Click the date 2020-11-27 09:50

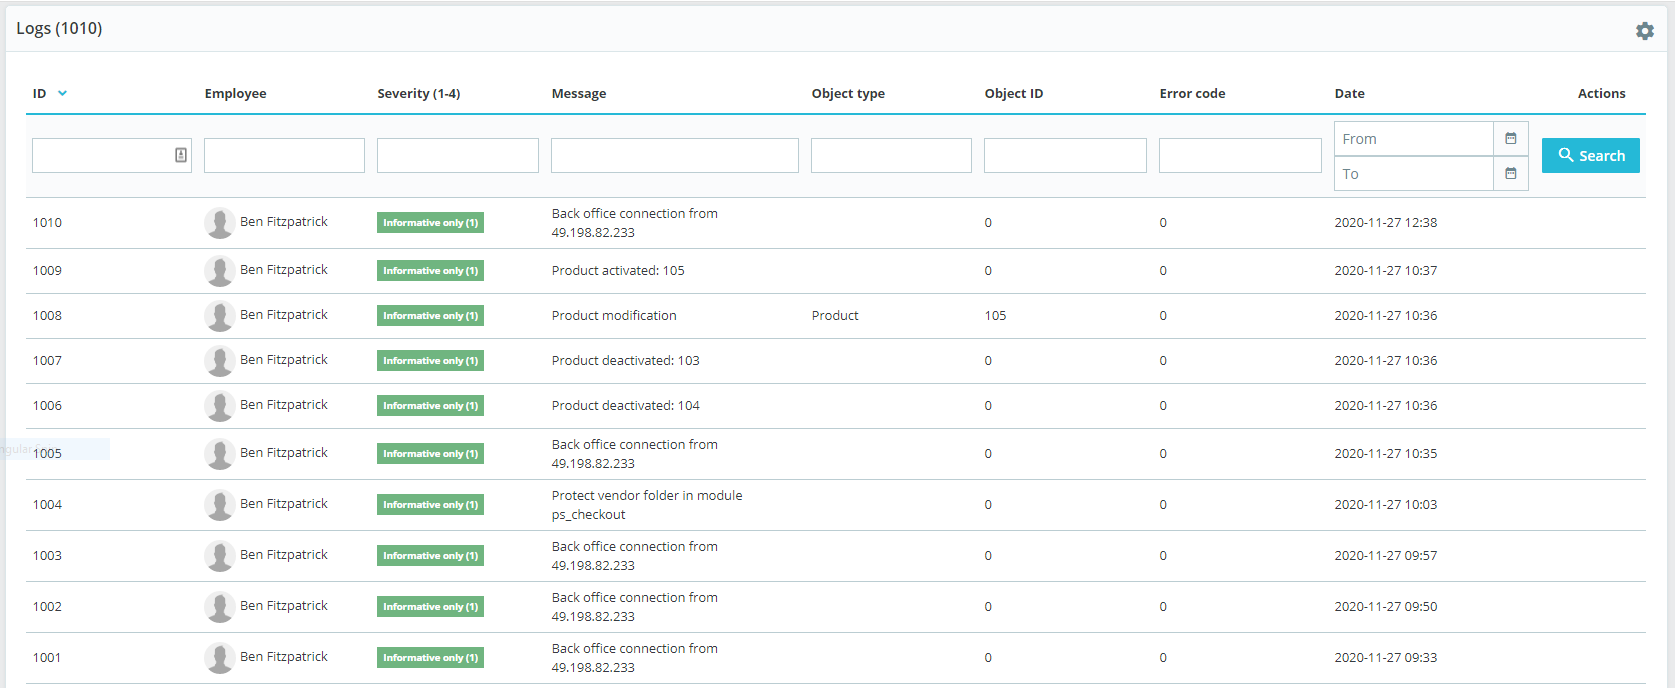pyautogui.click(x=1385, y=607)
